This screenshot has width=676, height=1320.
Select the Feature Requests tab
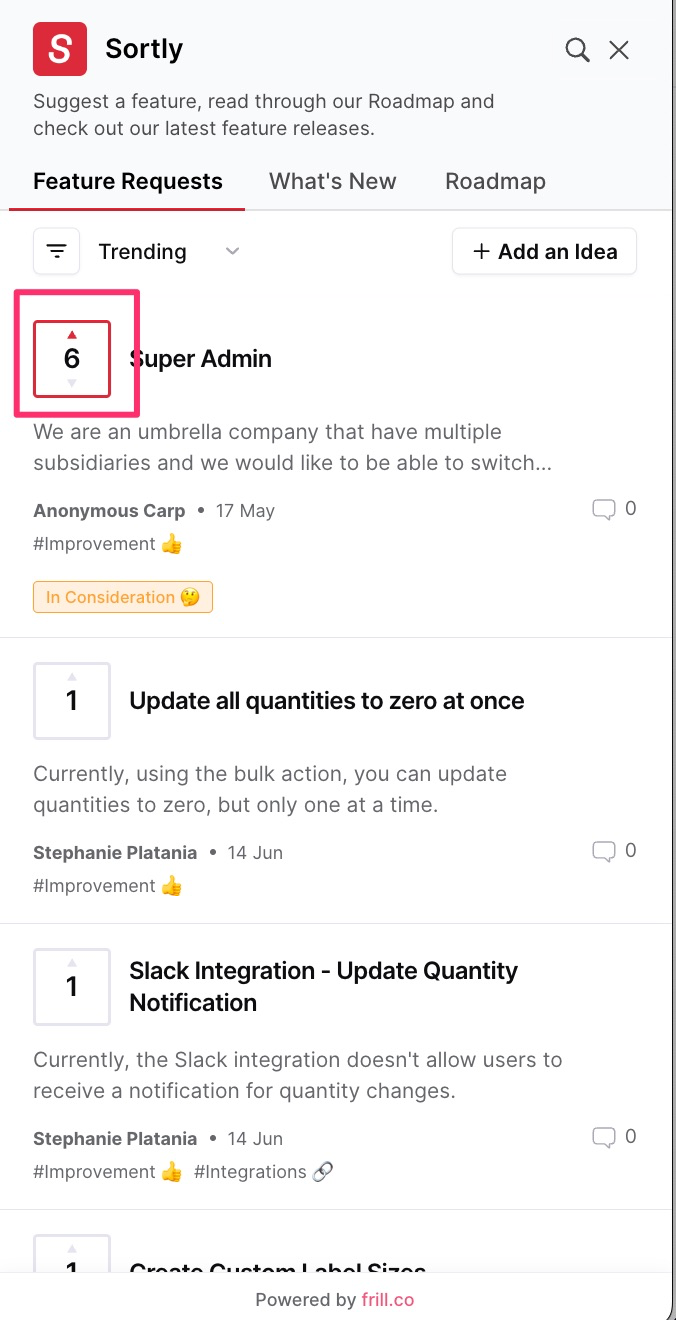128,181
